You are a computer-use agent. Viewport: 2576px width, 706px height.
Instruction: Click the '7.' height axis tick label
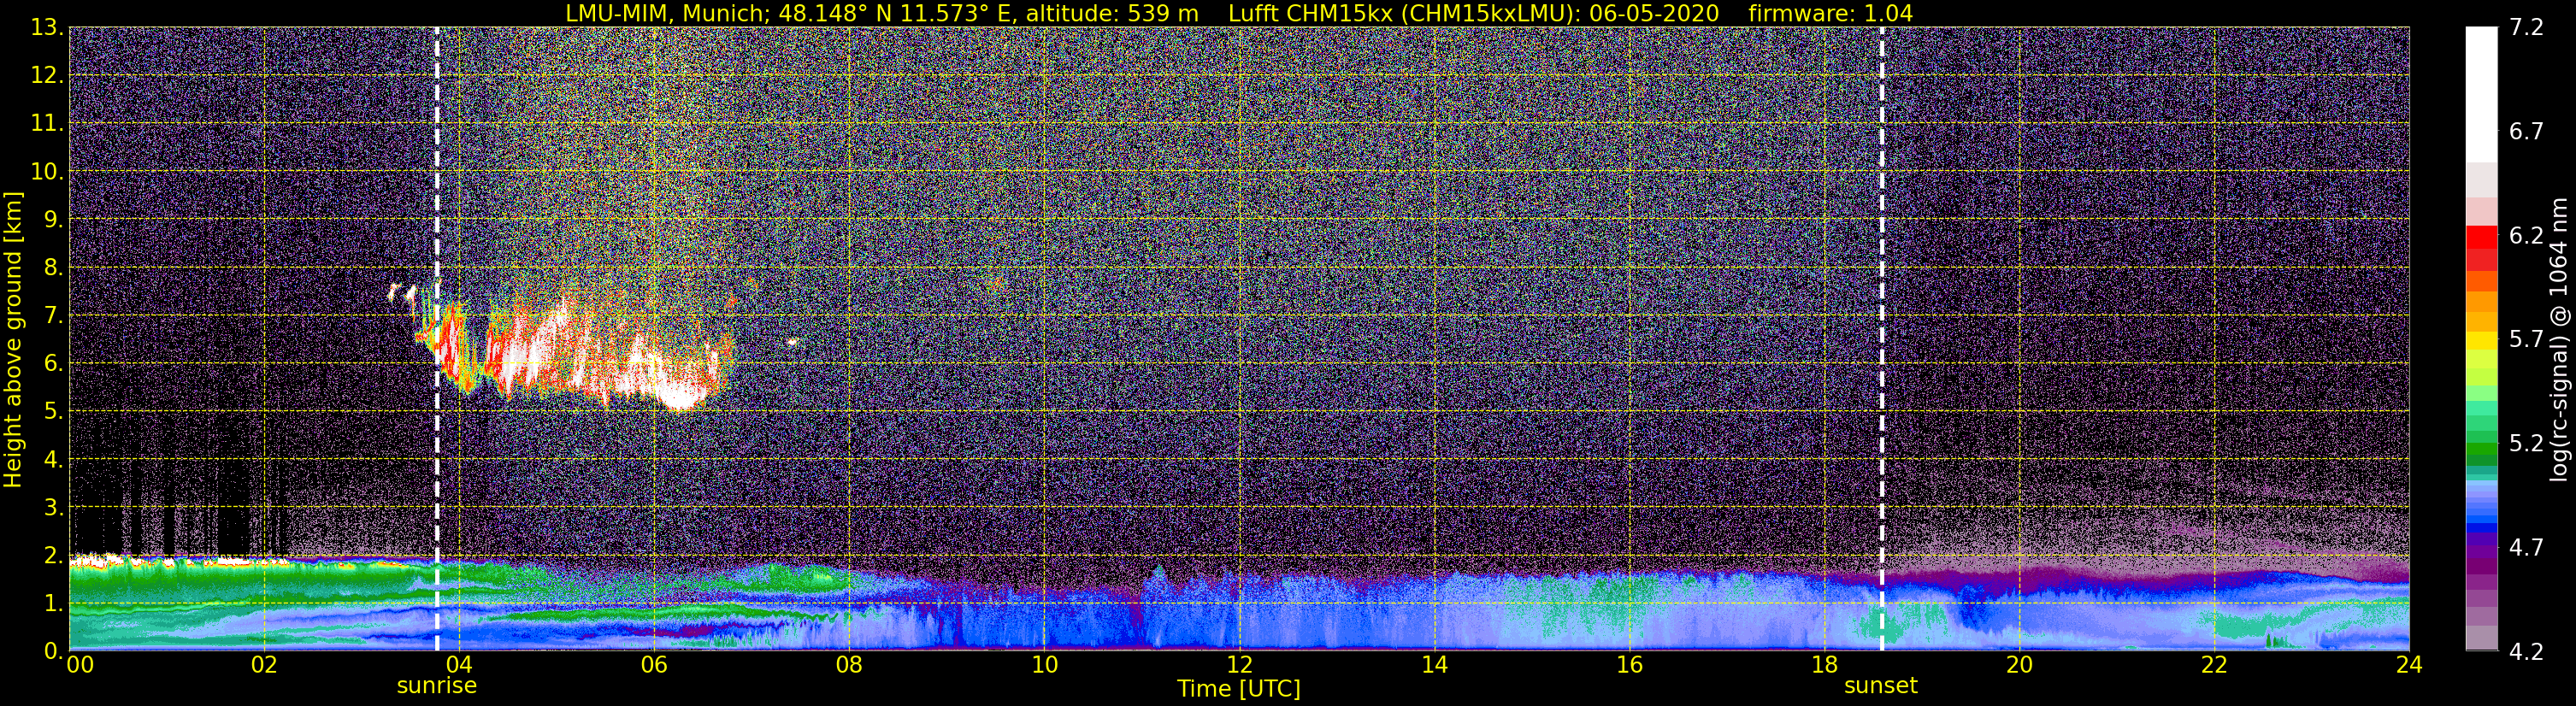(x=53, y=315)
